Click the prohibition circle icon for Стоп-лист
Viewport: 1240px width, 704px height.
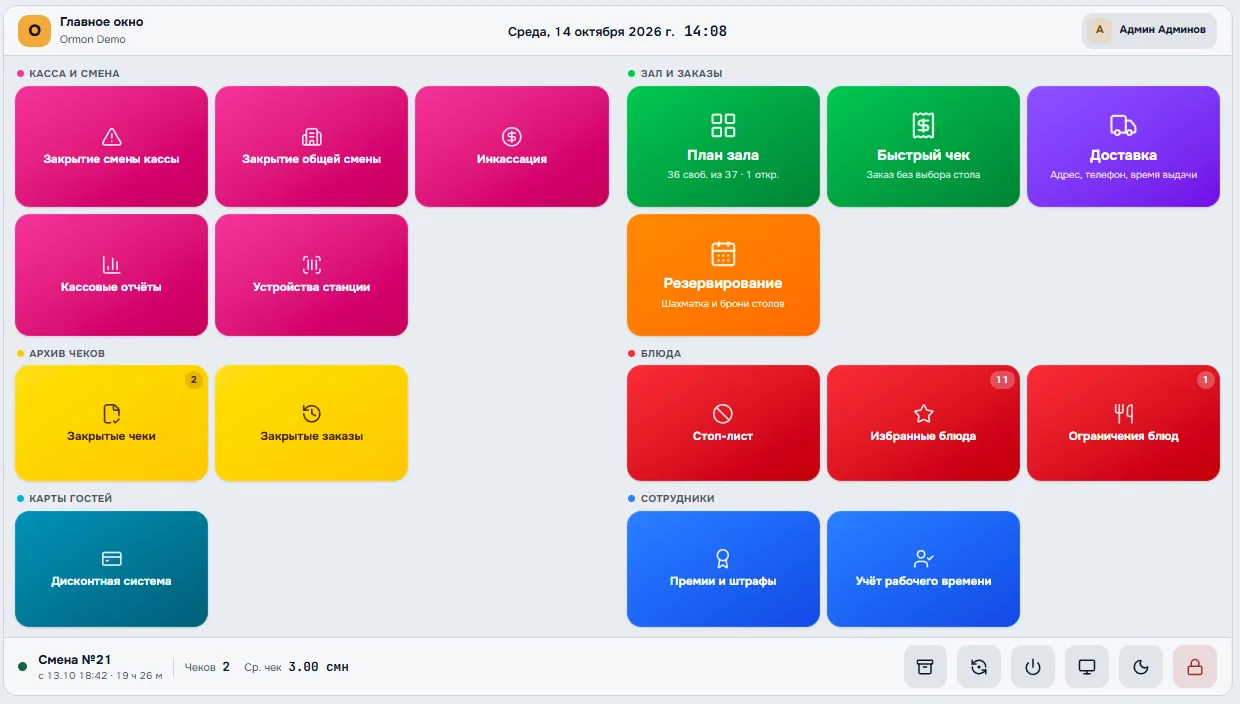pyautogui.click(x=723, y=414)
